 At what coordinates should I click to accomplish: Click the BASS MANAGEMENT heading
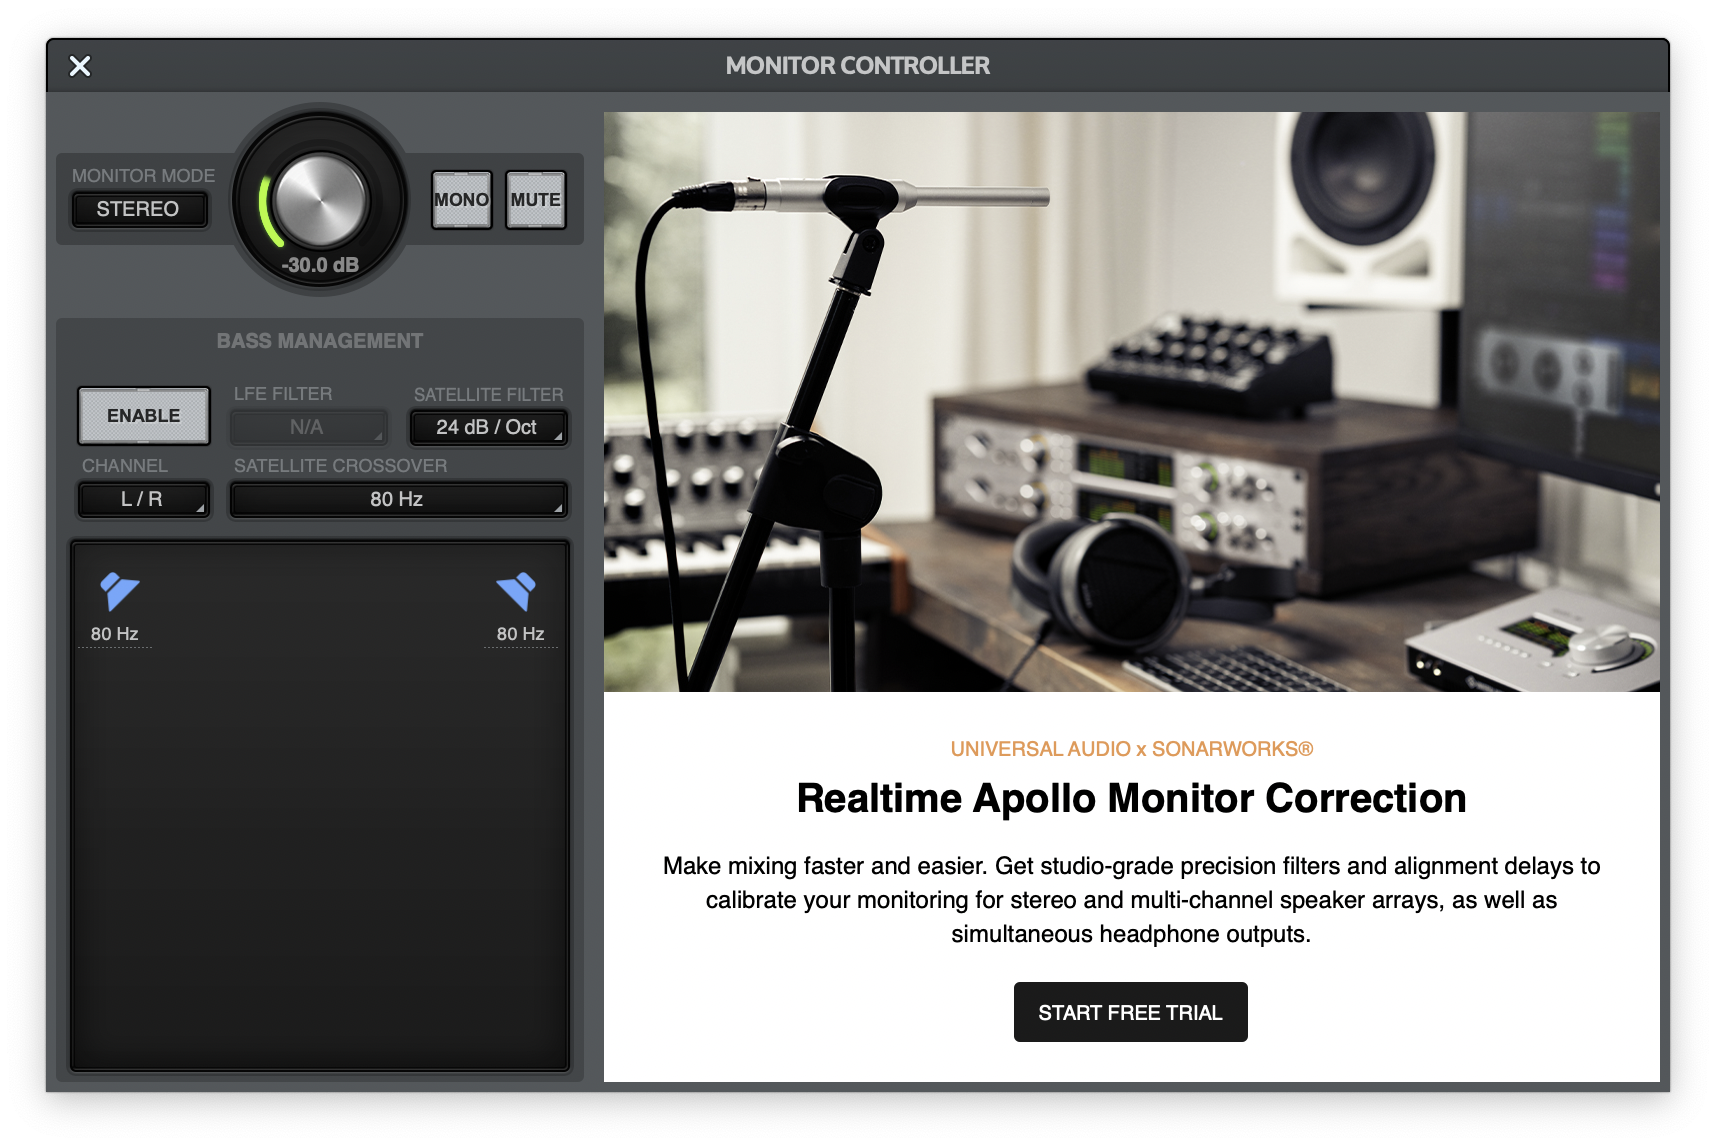click(320, 341)
